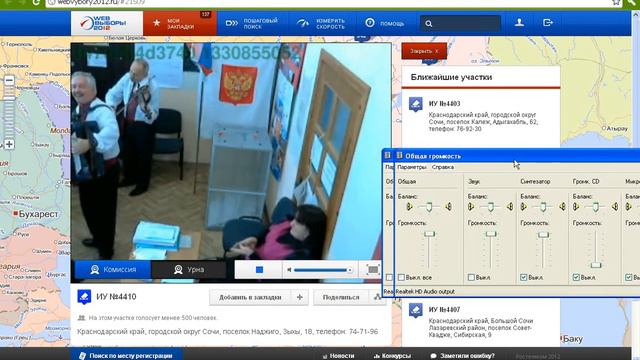Click the speed gauge icon for Измерить скорость
This screenshot has width=640, height=360.
(303, 23)
